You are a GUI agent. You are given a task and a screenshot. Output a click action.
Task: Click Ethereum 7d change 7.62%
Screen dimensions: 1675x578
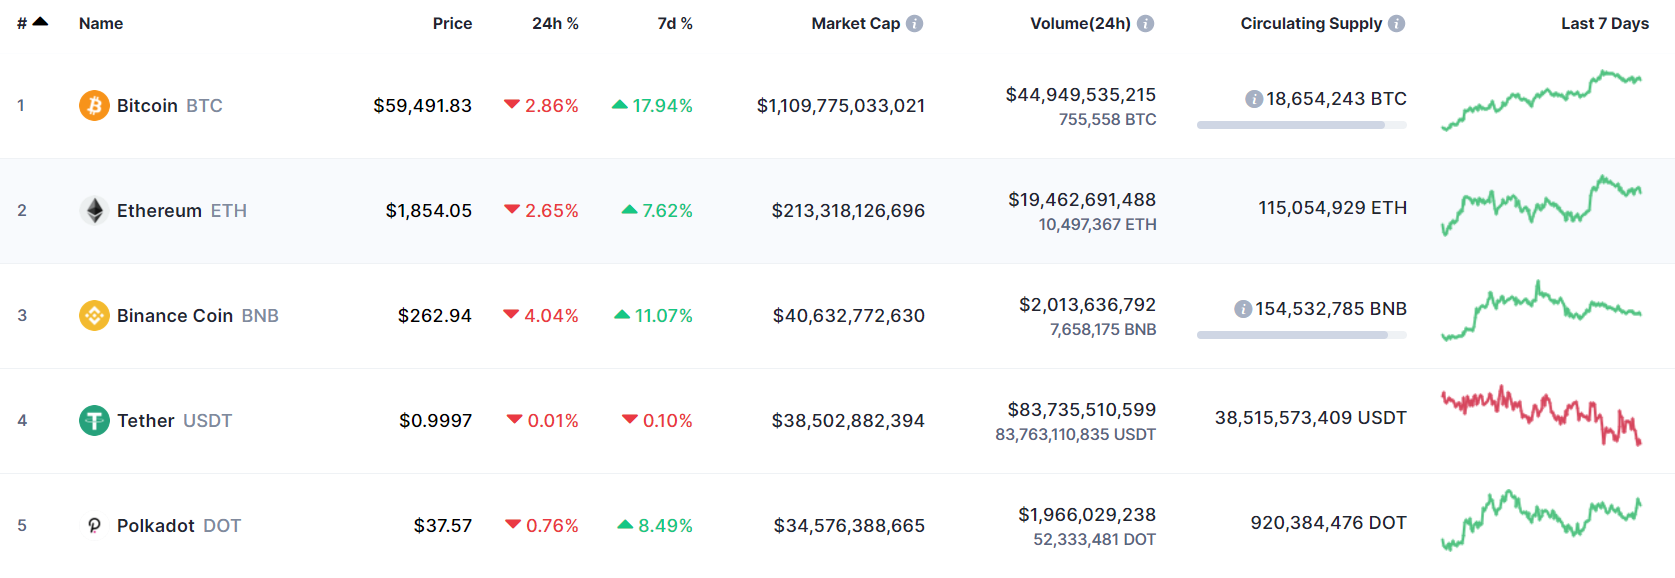658,210
